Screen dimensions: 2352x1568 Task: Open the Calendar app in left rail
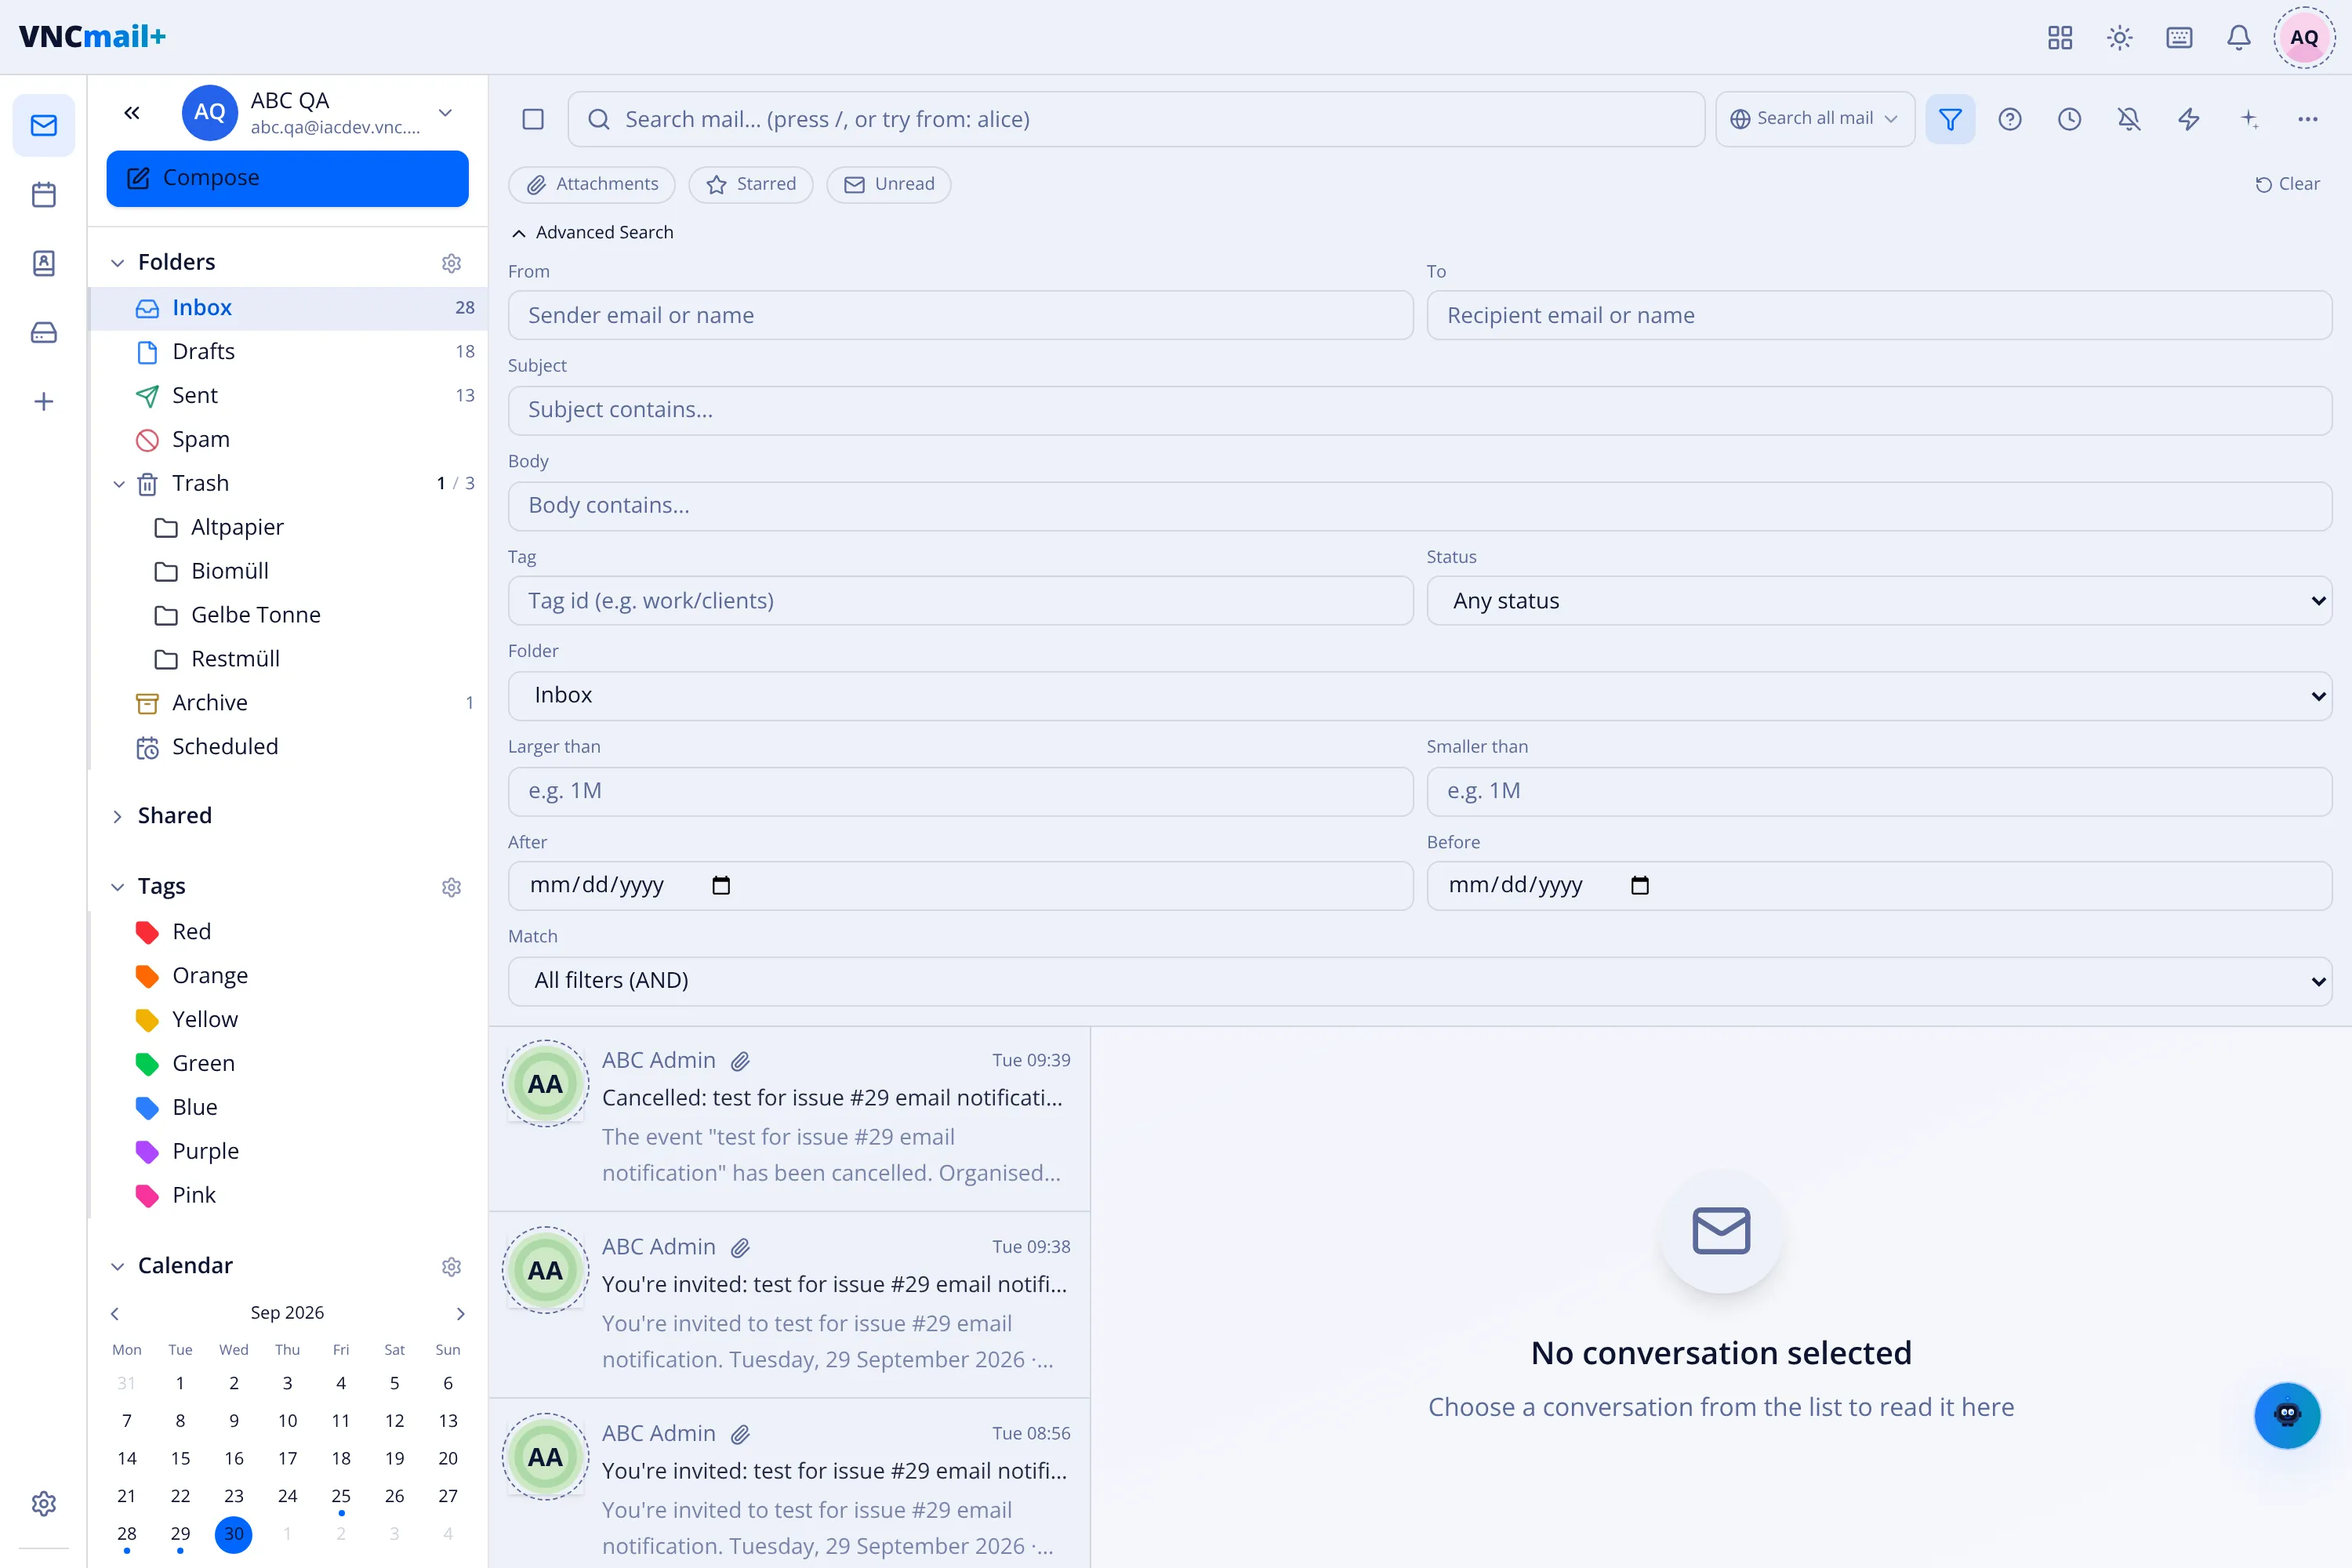(44, 194)
